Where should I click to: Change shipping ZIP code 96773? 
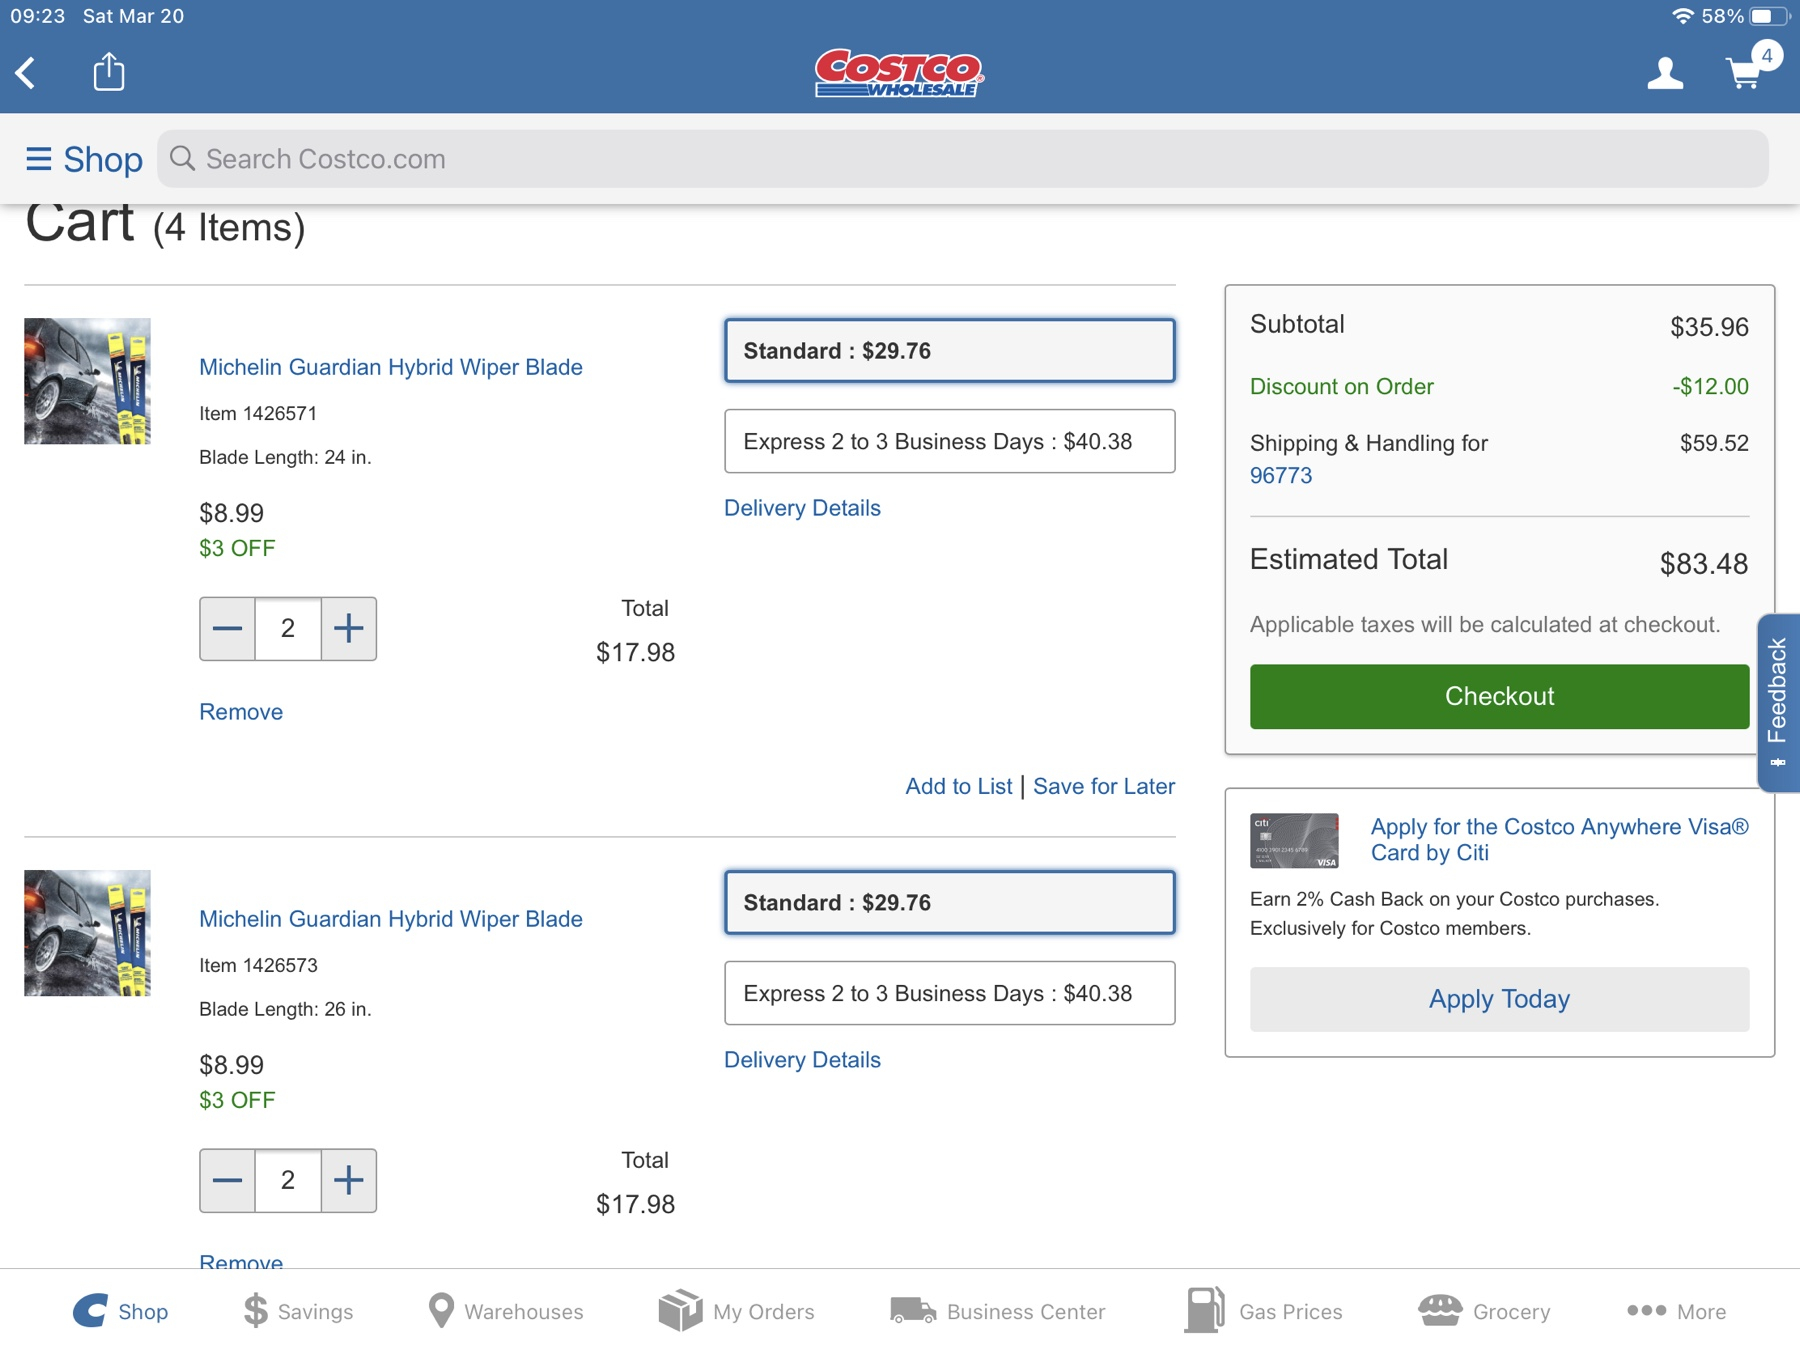(x=1281, y=476)
